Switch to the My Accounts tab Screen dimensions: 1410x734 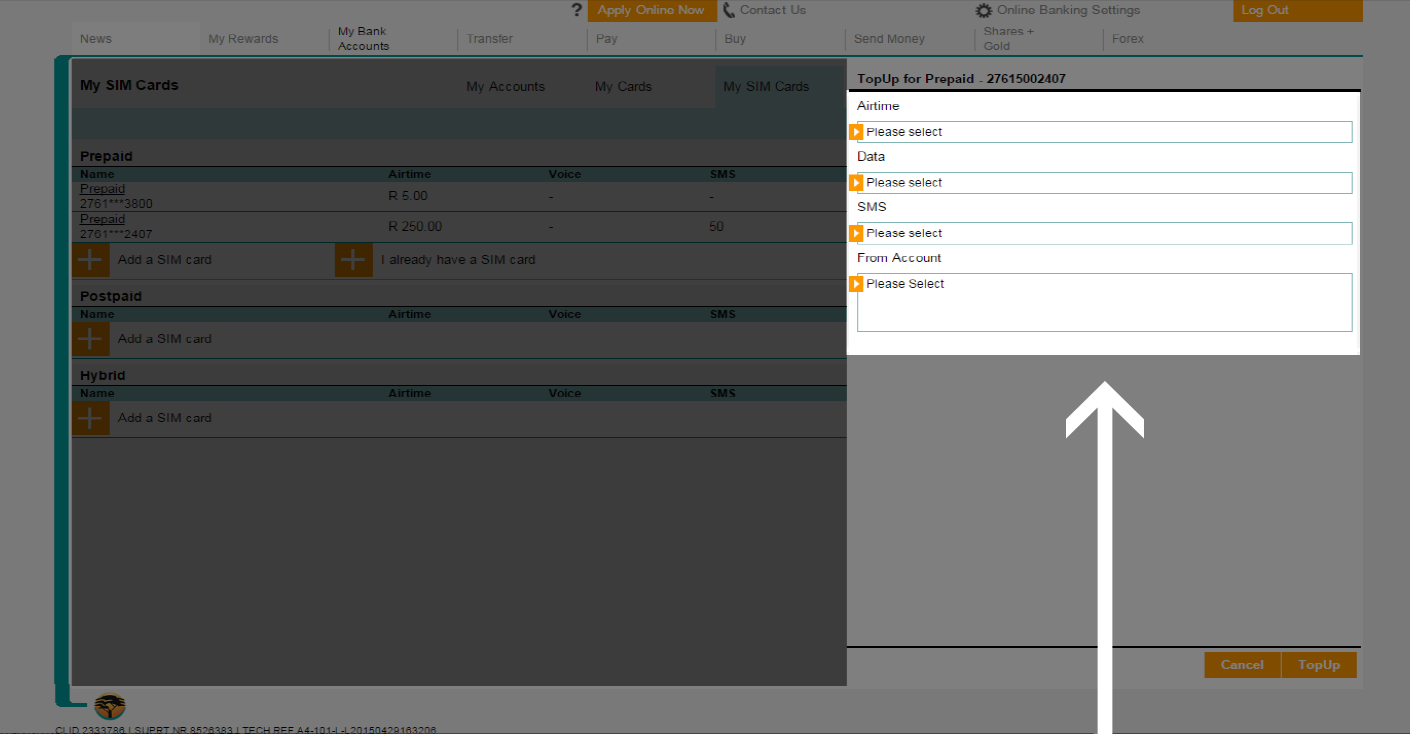click(505, 86)
